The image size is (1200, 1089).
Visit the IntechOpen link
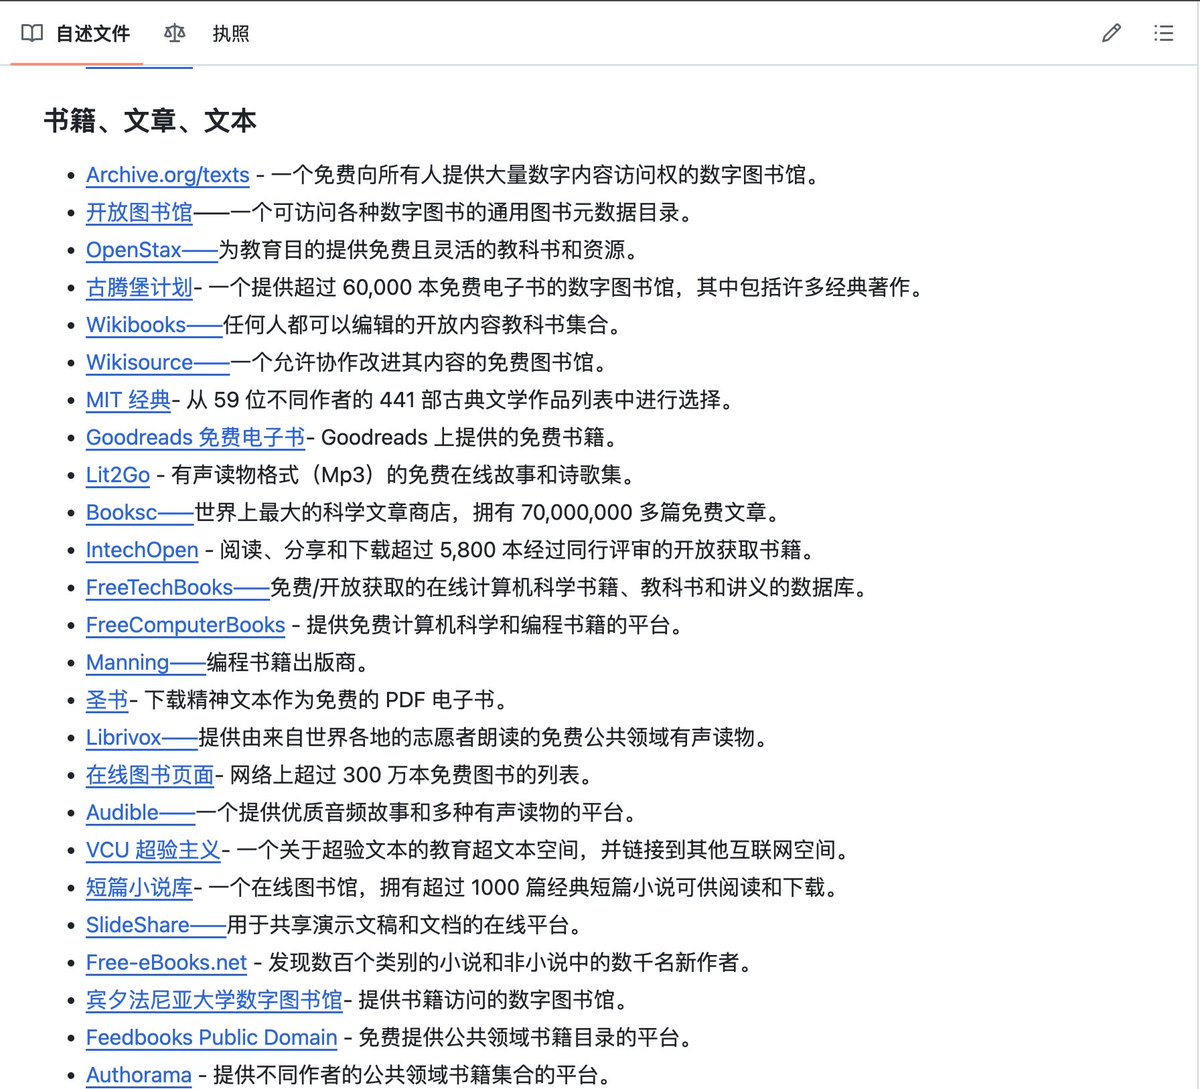point(142,550)
